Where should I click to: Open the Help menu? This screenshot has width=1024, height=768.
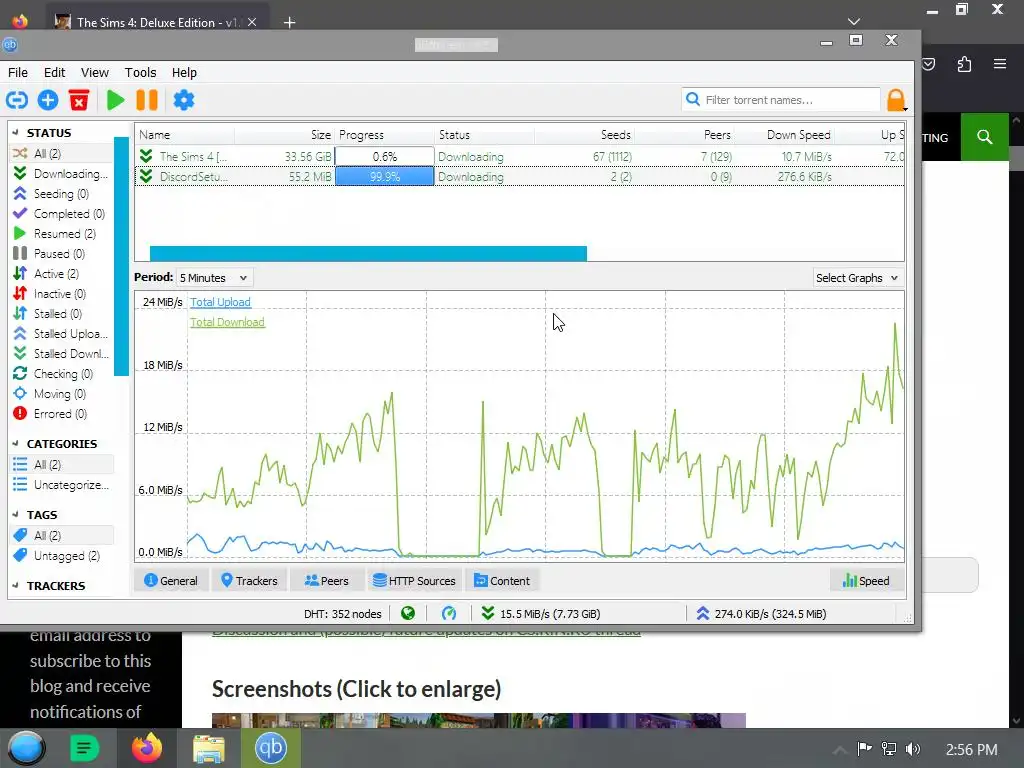point(184,72)
